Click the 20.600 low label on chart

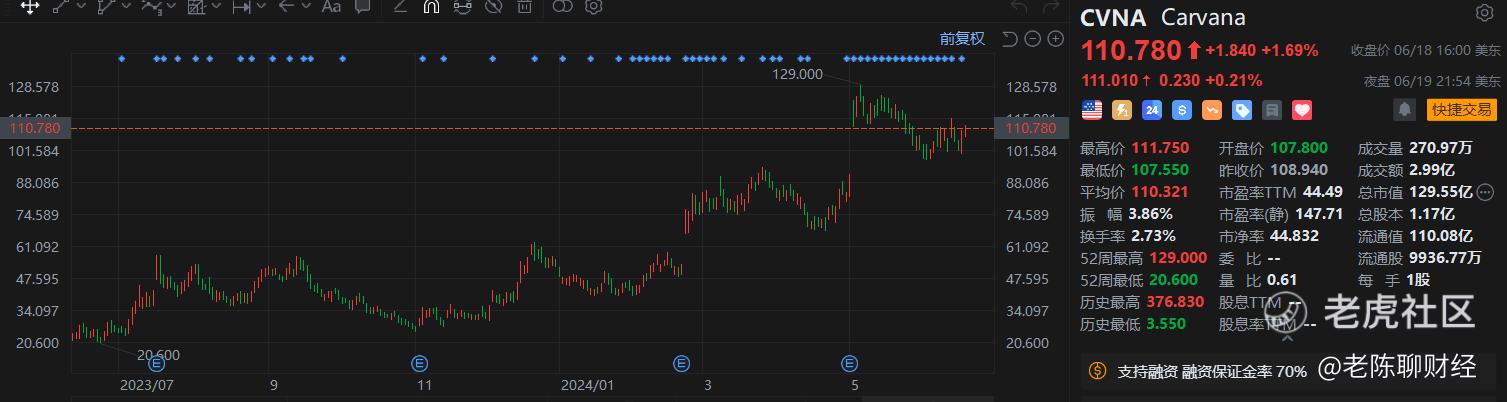pyautogui.click(x=159, y=354)
